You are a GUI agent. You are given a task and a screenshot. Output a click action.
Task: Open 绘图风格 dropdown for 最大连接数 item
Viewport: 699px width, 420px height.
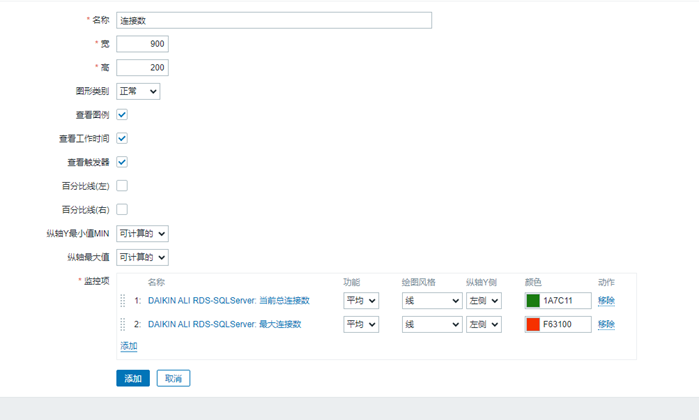click(x=432, y=324)
